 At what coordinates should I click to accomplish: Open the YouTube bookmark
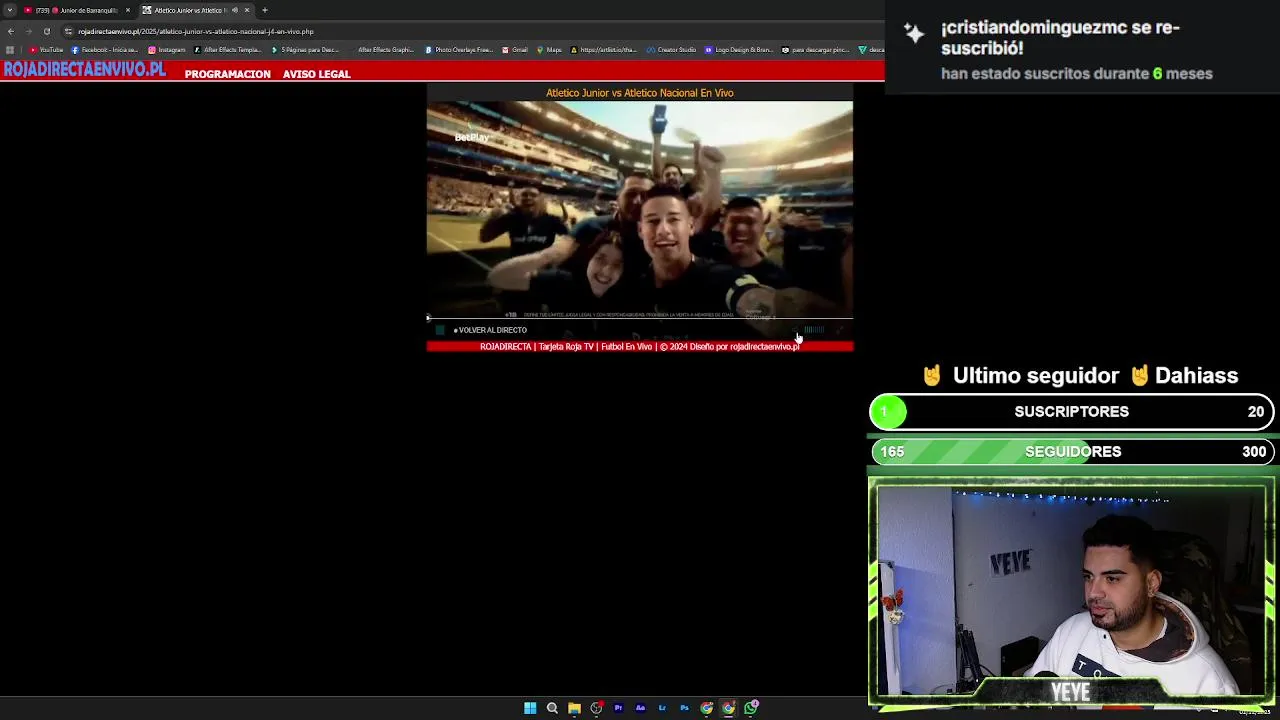[46, 49]
